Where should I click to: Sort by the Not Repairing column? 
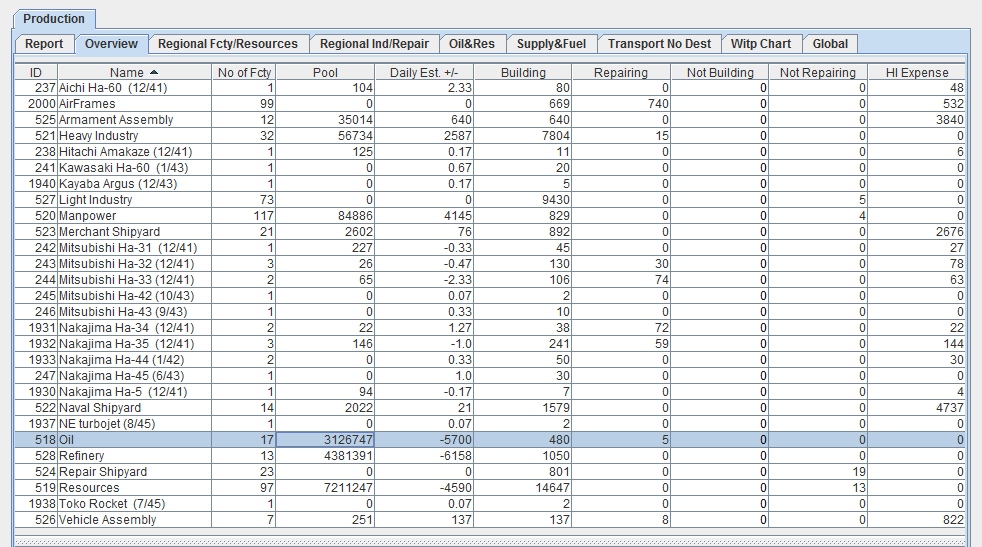click(818, 73)
